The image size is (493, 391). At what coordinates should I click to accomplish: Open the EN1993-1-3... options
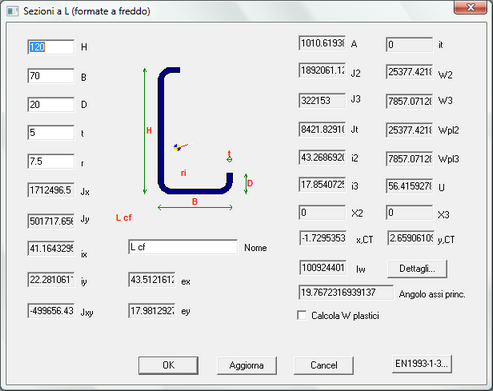point(422,364)
